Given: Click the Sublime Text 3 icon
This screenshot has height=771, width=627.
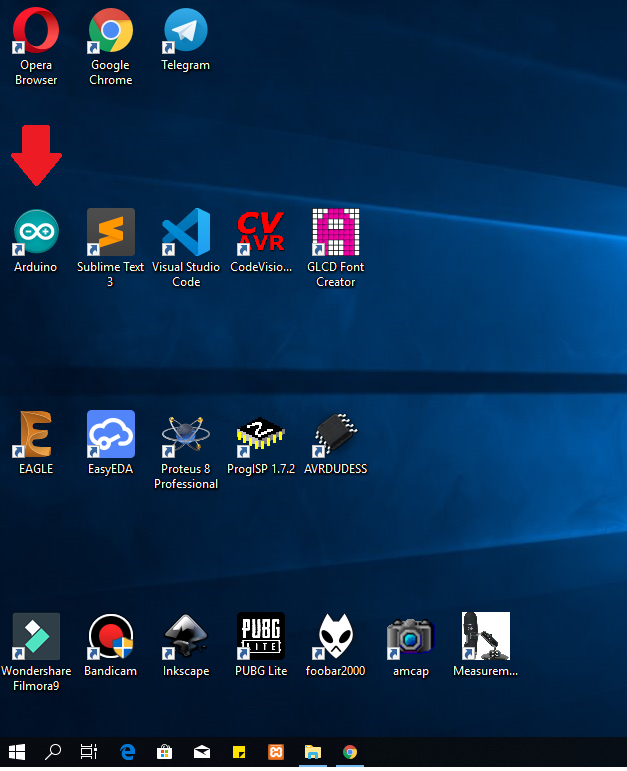Looking at the screenshot, I should click(111, 232).
